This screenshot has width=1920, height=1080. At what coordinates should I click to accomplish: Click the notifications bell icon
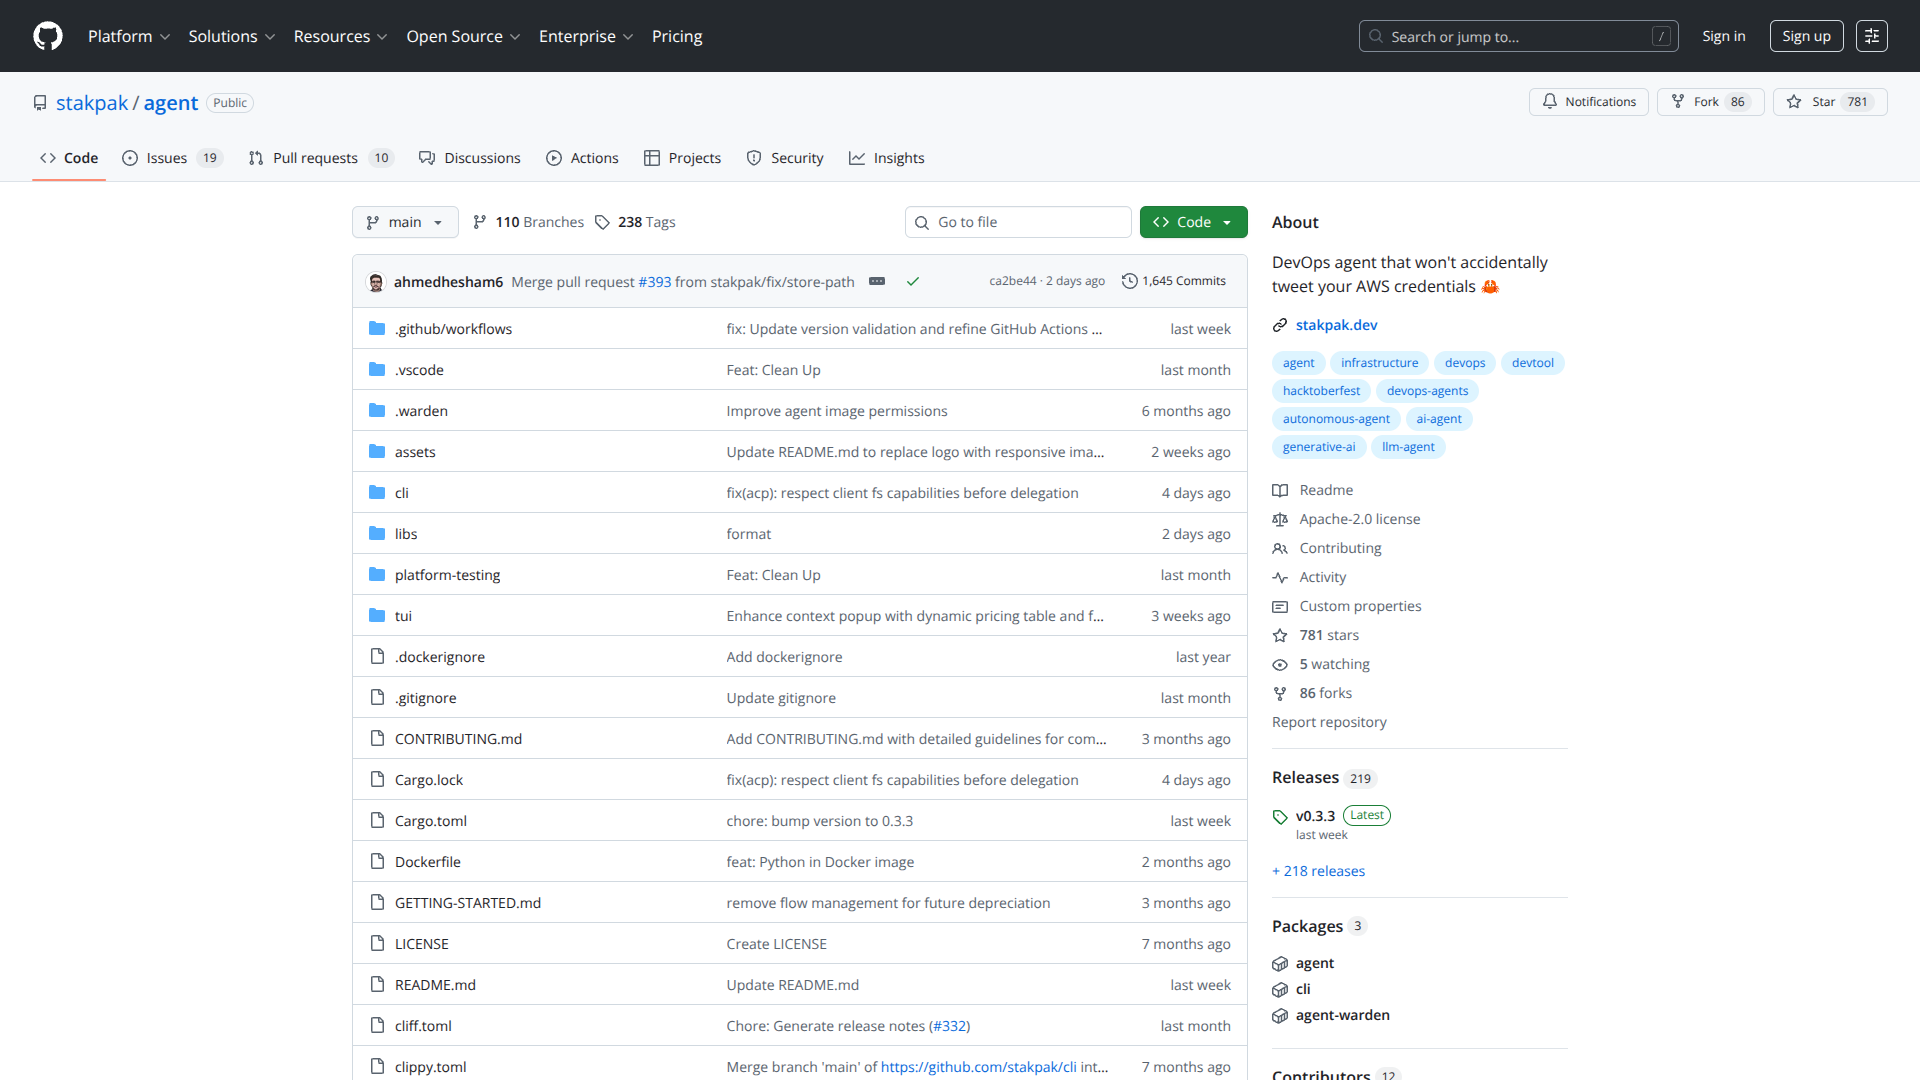pyautogui.click(x=1550, y=101)
